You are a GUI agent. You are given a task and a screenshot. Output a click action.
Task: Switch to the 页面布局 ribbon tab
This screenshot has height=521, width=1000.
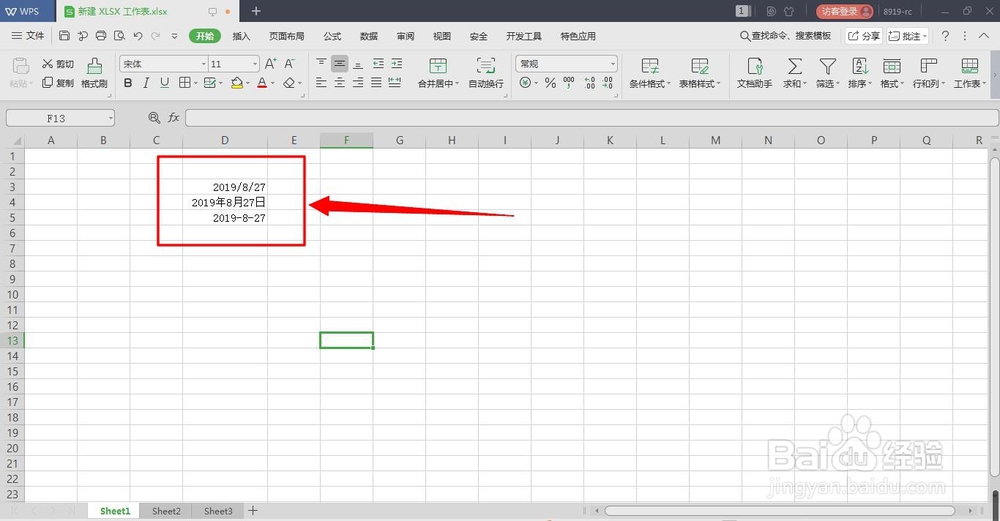286,36
